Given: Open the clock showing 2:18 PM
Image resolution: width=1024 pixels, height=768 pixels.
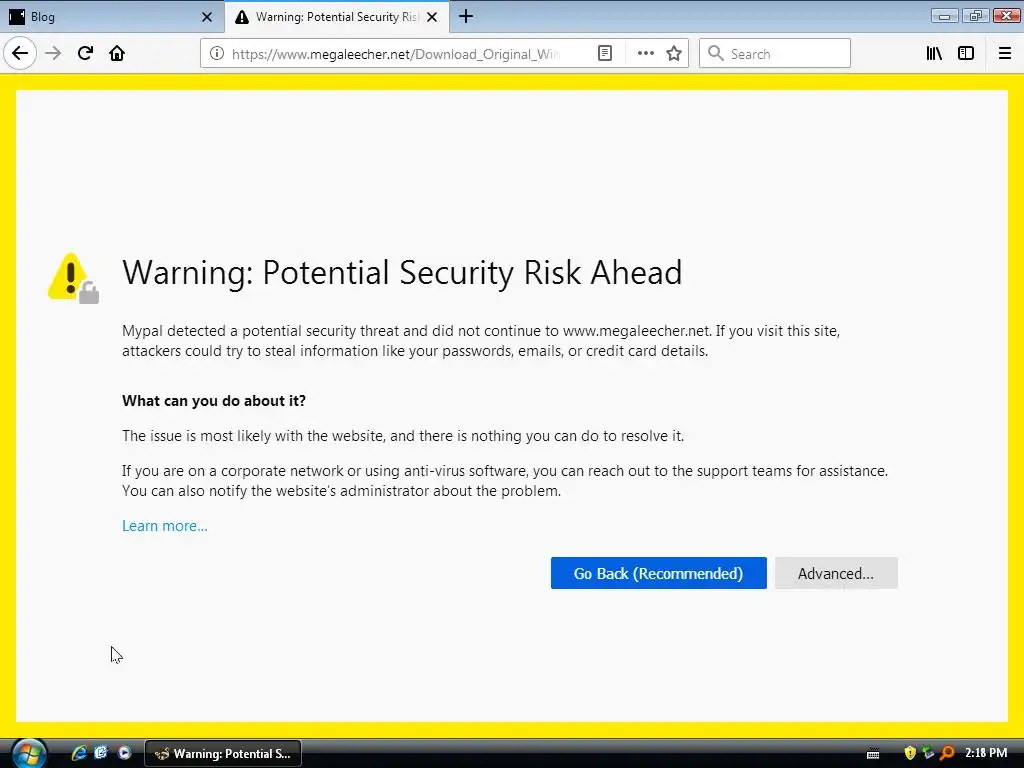Looking at the screenshot, I should (x=986, y=753).
